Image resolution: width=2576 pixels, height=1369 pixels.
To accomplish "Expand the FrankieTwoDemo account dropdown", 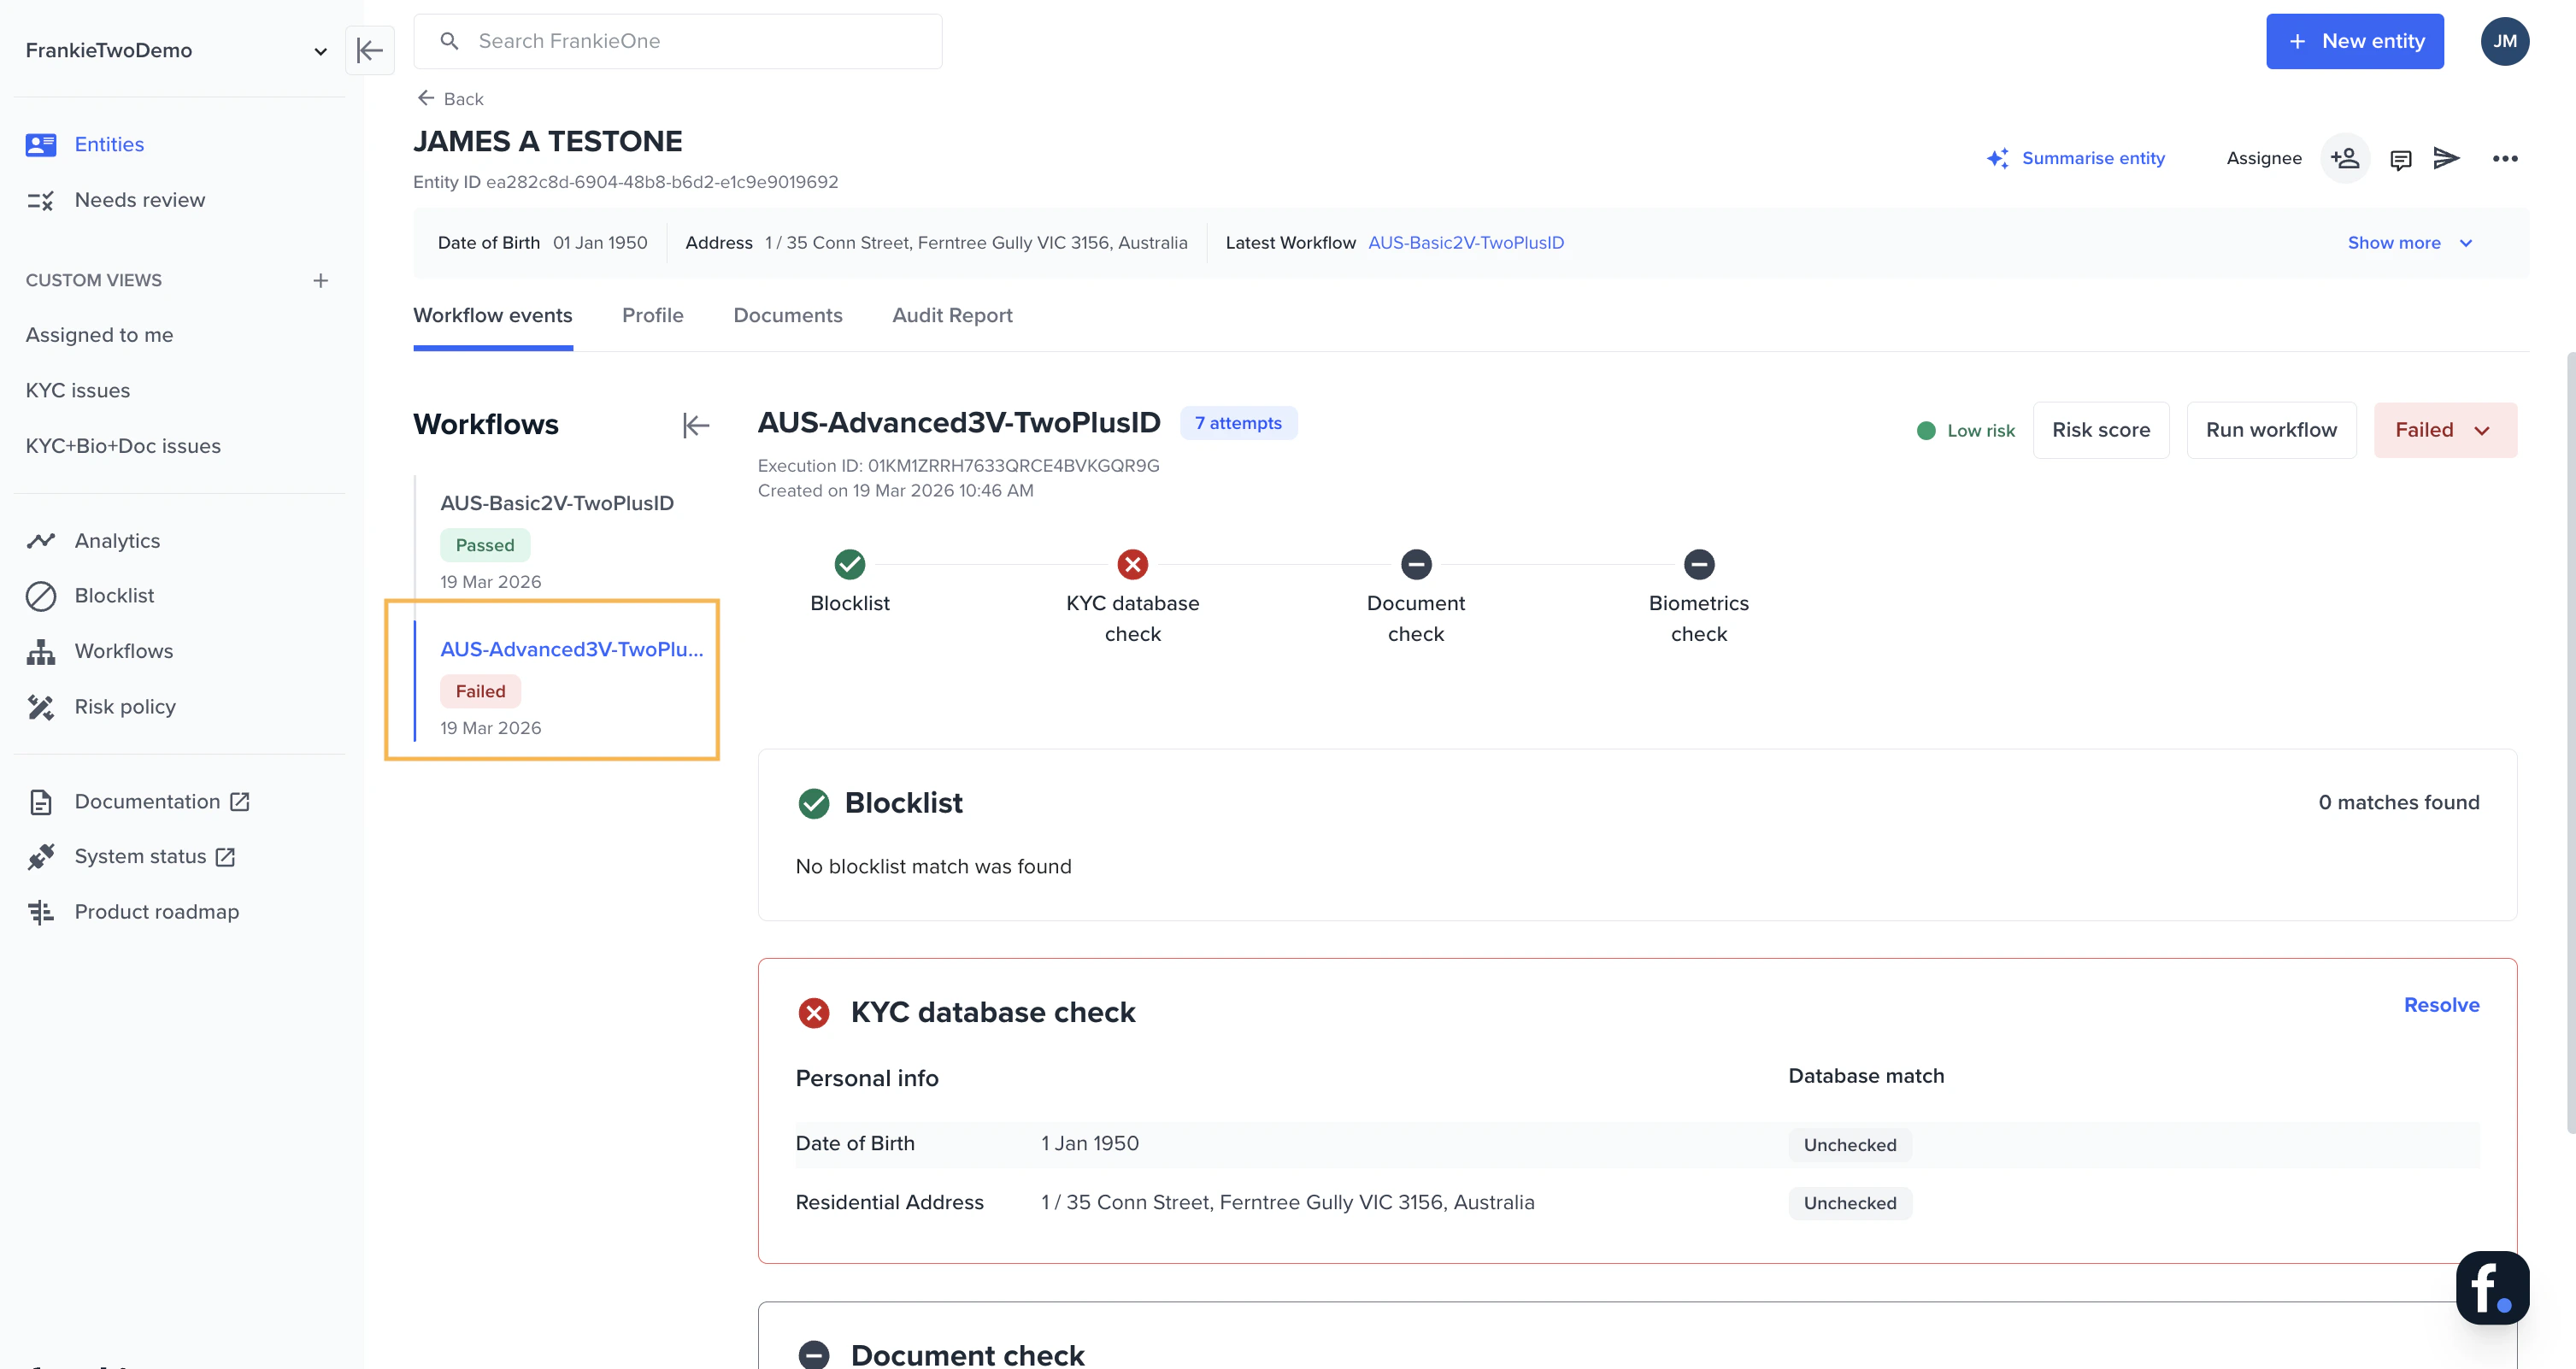I will pos(320,51).
